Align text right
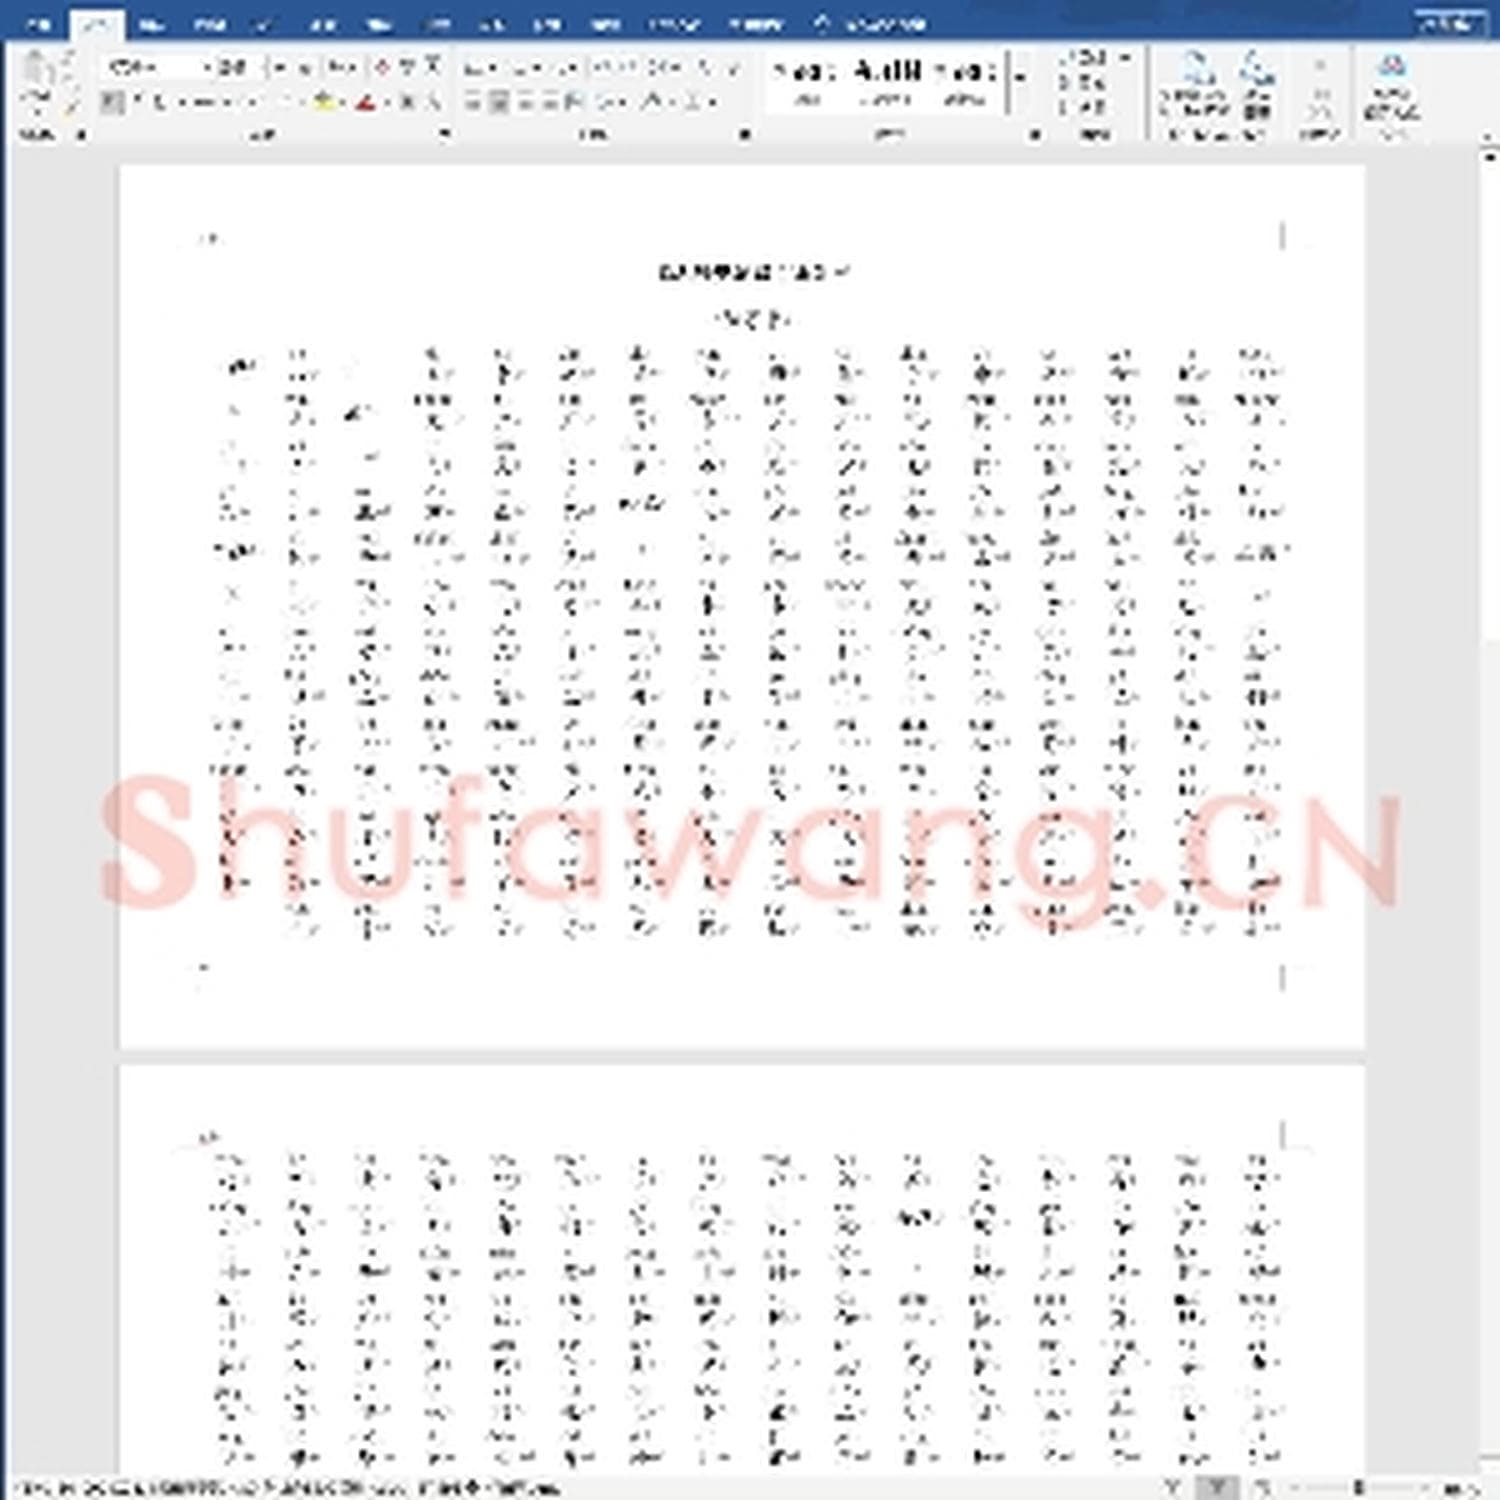 coord(524,101)
